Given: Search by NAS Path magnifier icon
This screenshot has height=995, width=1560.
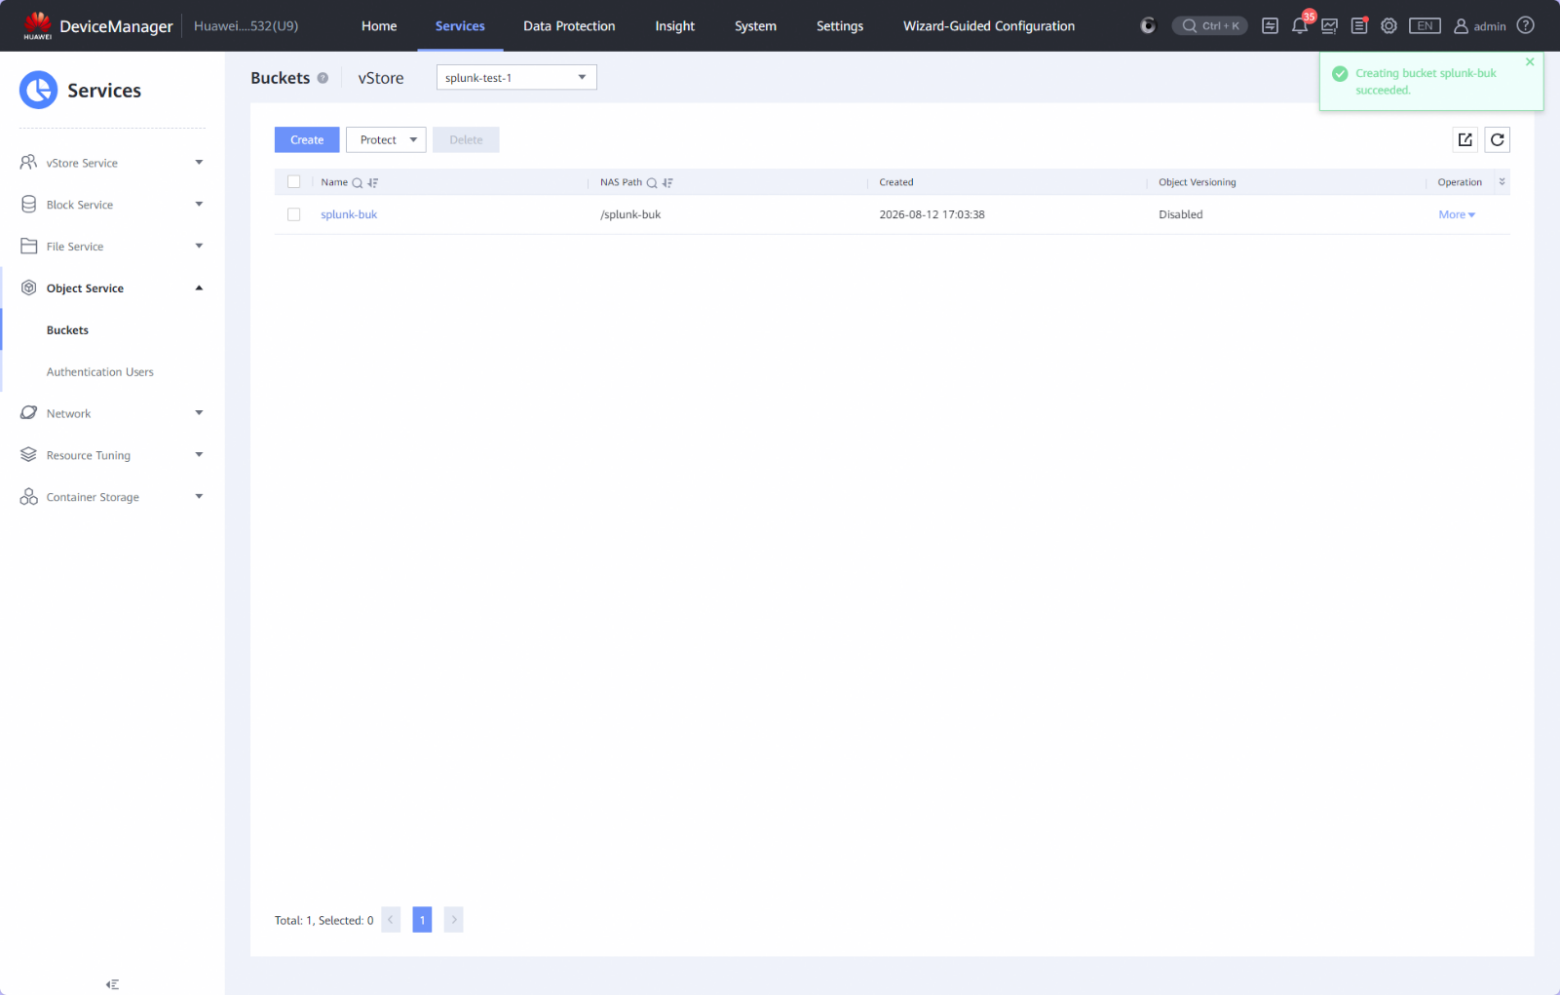Looking at the screenshot, I should pyautogui.click(x=652, y=183).
